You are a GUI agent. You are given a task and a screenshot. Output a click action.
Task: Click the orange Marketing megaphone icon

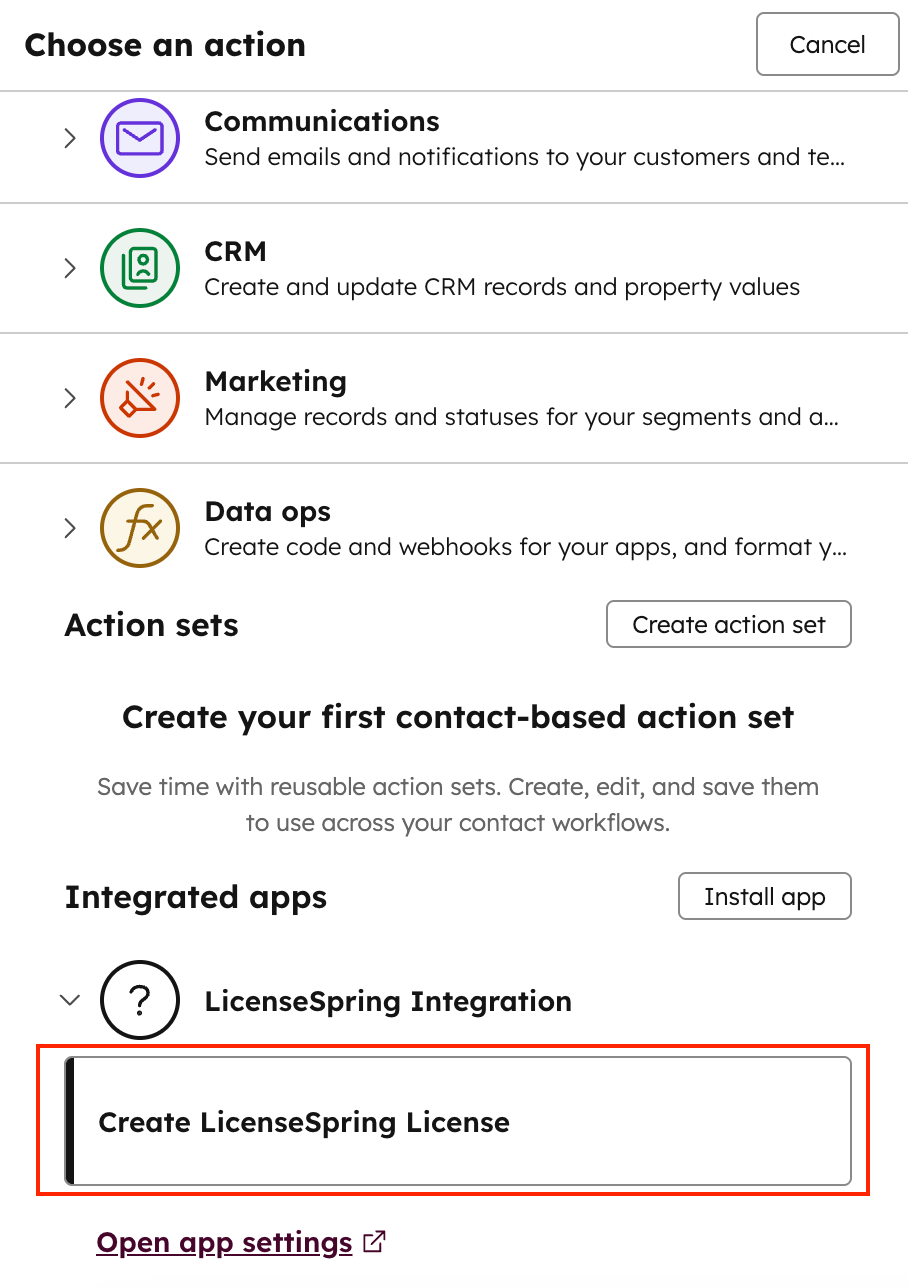click(x=140, y=398)
